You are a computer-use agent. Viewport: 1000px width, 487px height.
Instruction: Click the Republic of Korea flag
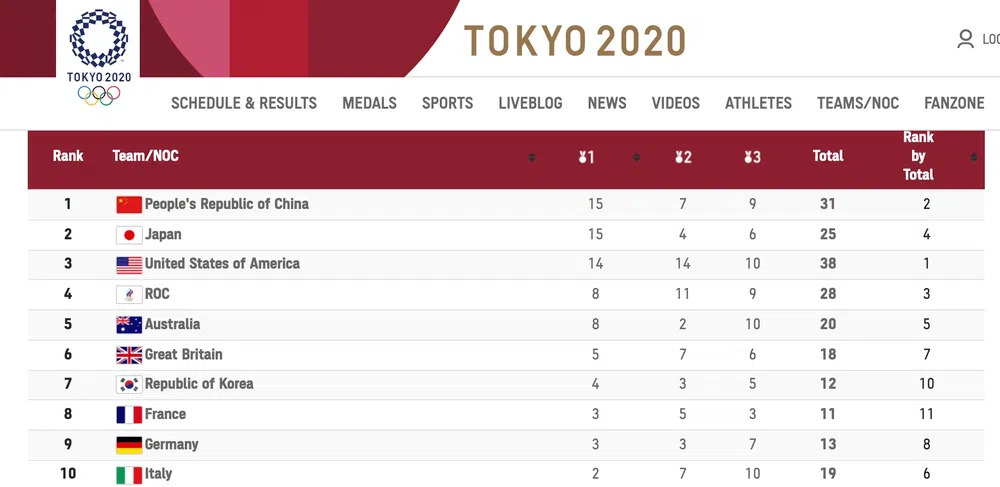click(129, 385)
